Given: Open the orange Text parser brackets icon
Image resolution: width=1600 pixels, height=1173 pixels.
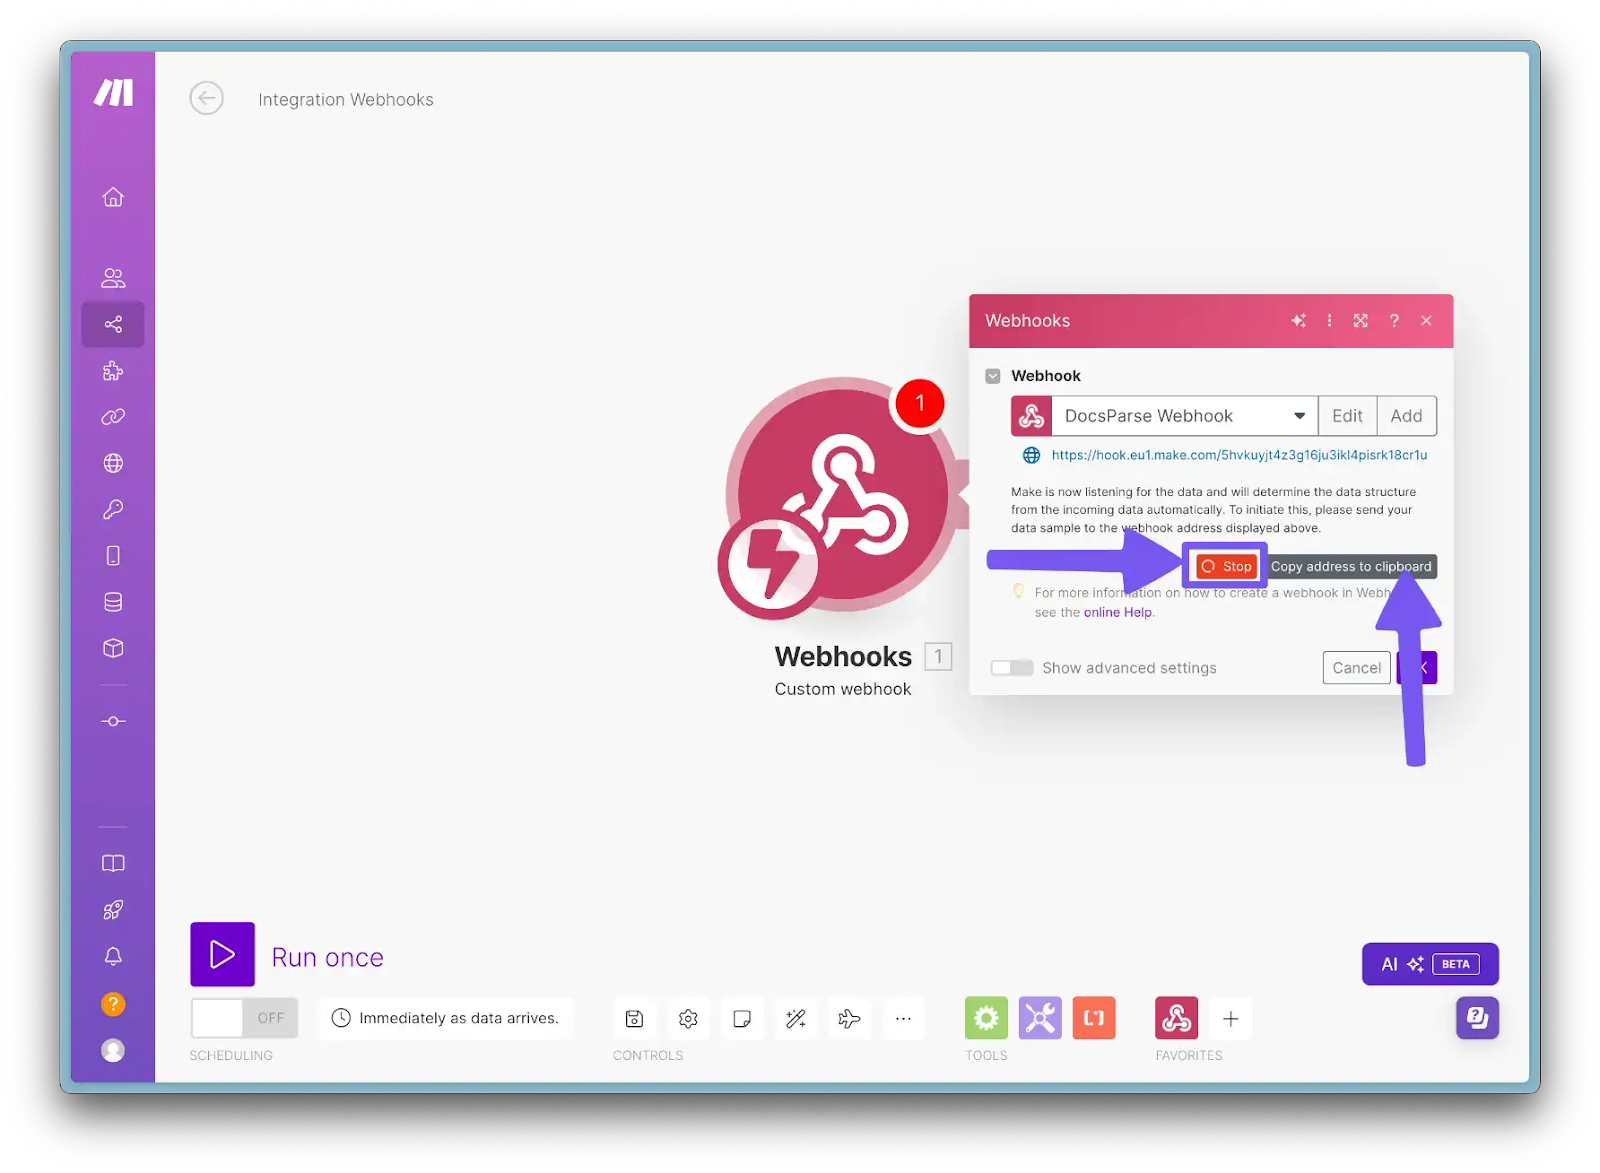Looking at the screenshot, I should (1094, 1018).
